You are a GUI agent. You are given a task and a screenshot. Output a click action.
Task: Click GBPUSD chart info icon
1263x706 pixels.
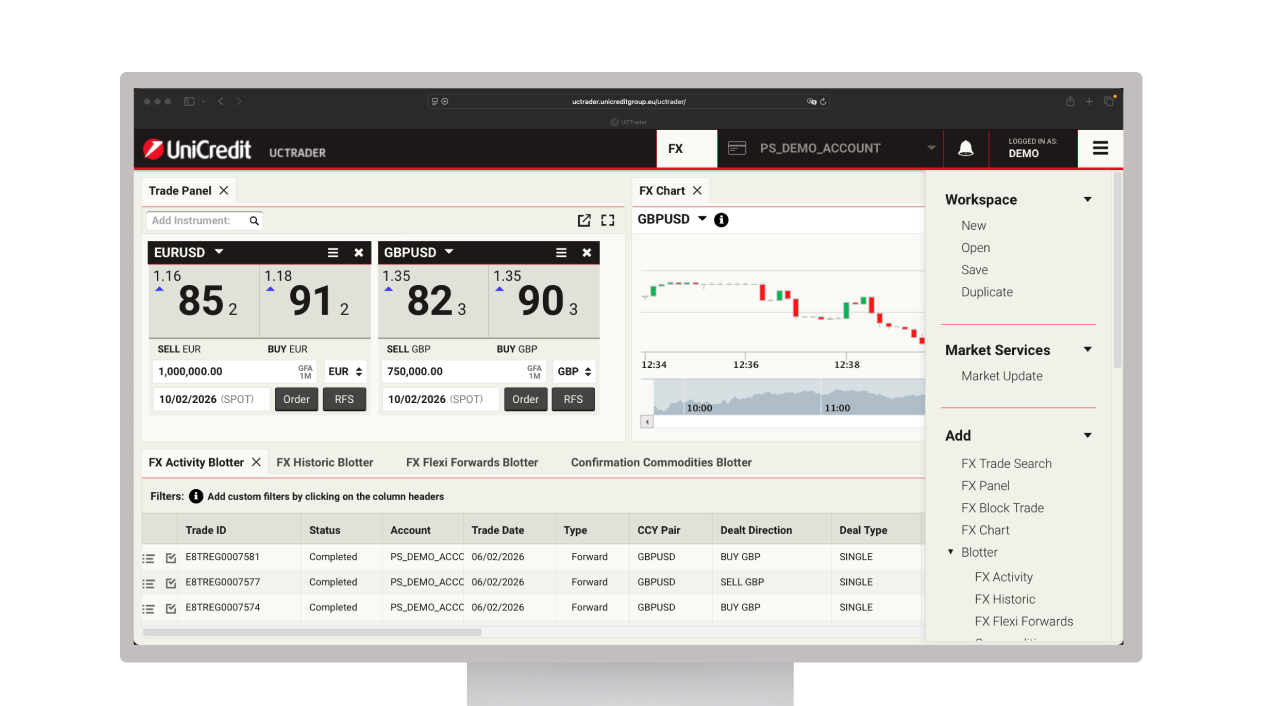point(721,220)
